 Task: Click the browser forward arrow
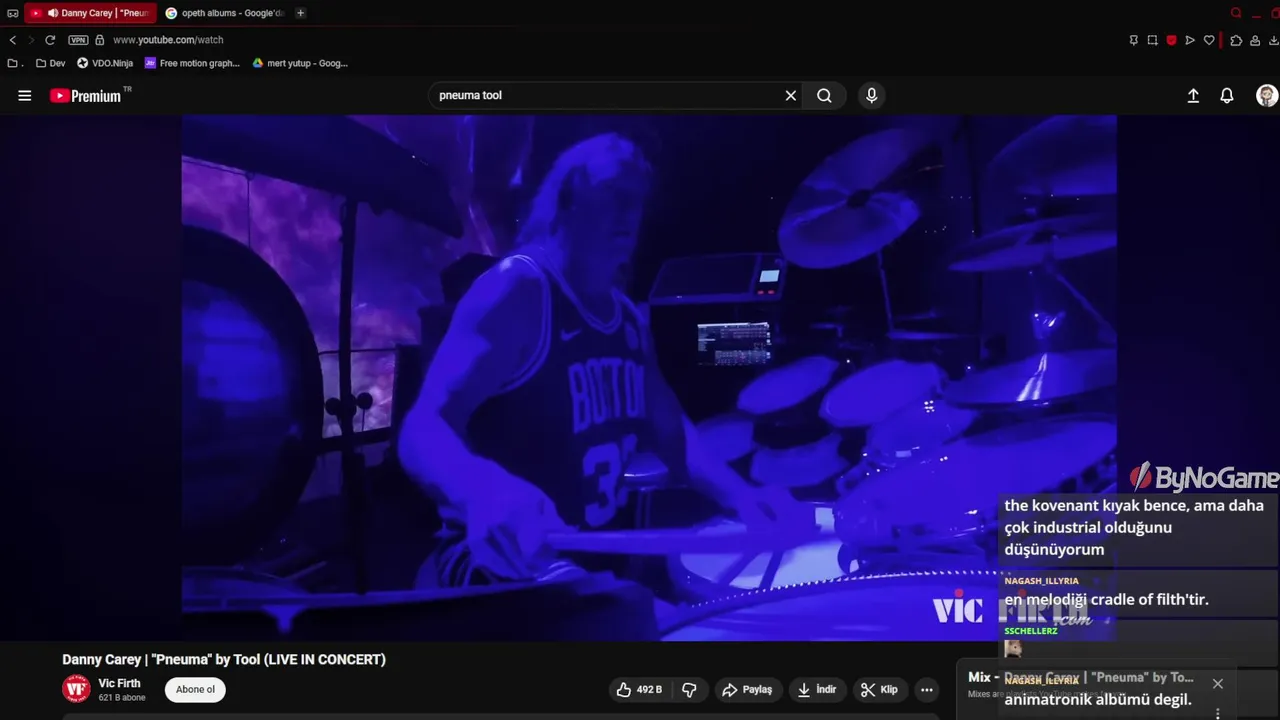click(30, 40)
